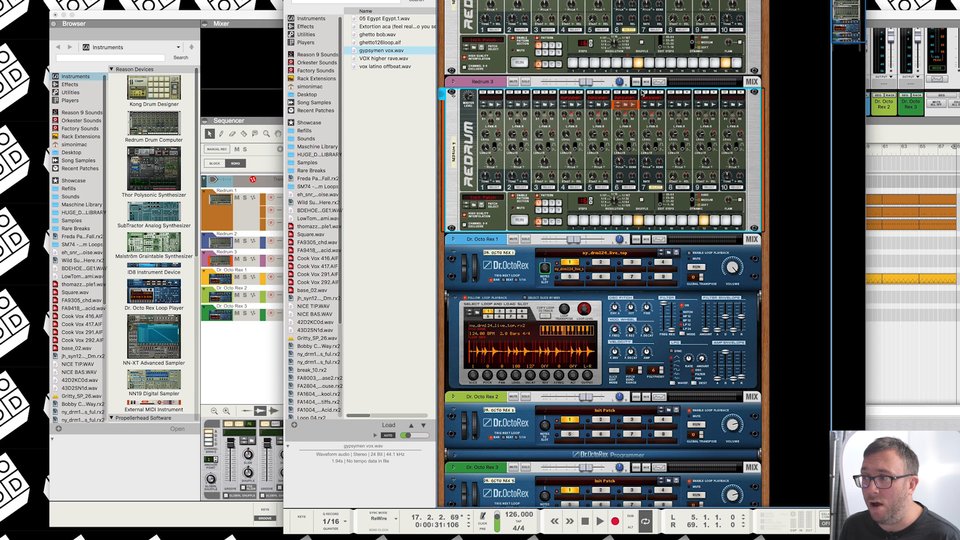Click the RUN button on selected Redrum
Screen dimensions: 960x540
[519, 220]
